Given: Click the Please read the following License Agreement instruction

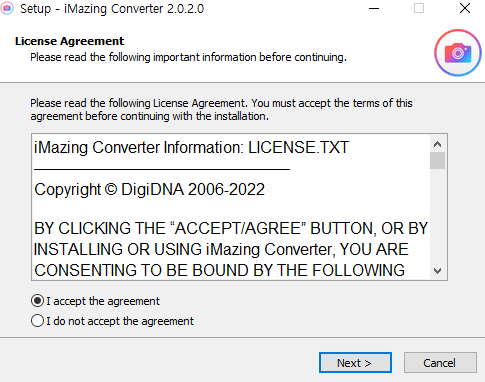Looking at the screenshot, I should pos(221,110).
